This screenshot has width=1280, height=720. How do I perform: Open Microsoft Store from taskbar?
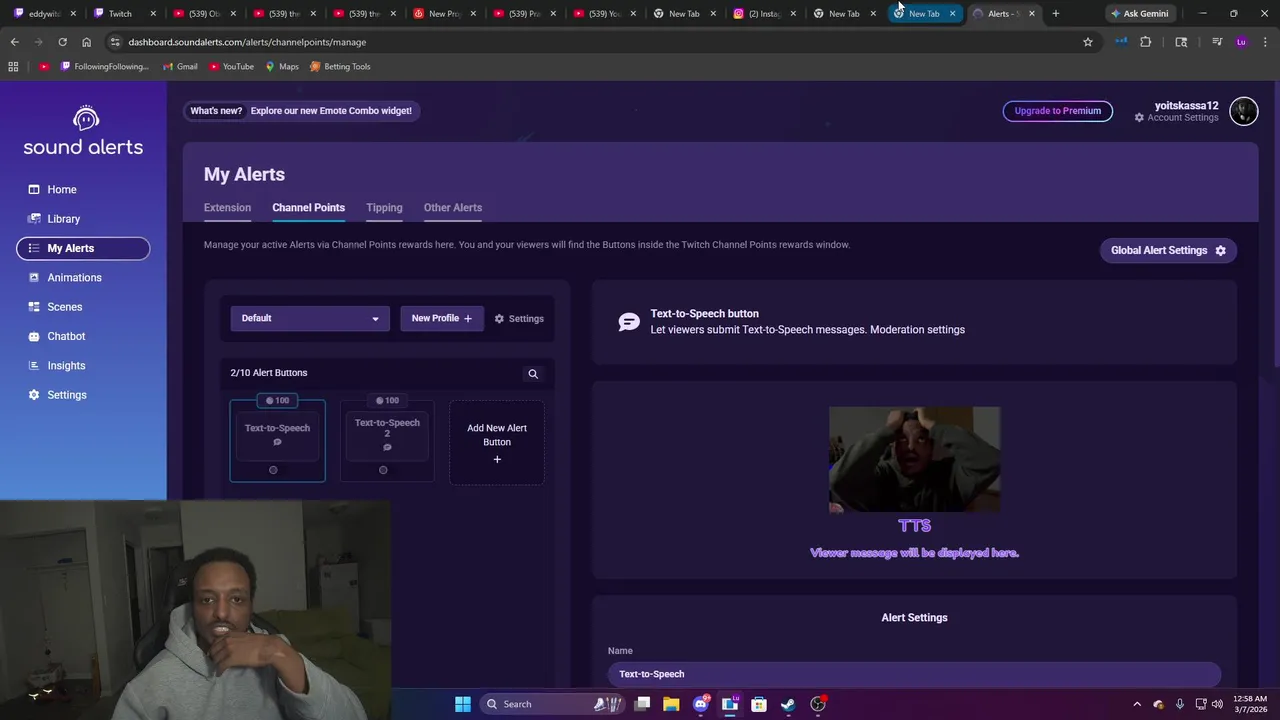pos(759,704)
